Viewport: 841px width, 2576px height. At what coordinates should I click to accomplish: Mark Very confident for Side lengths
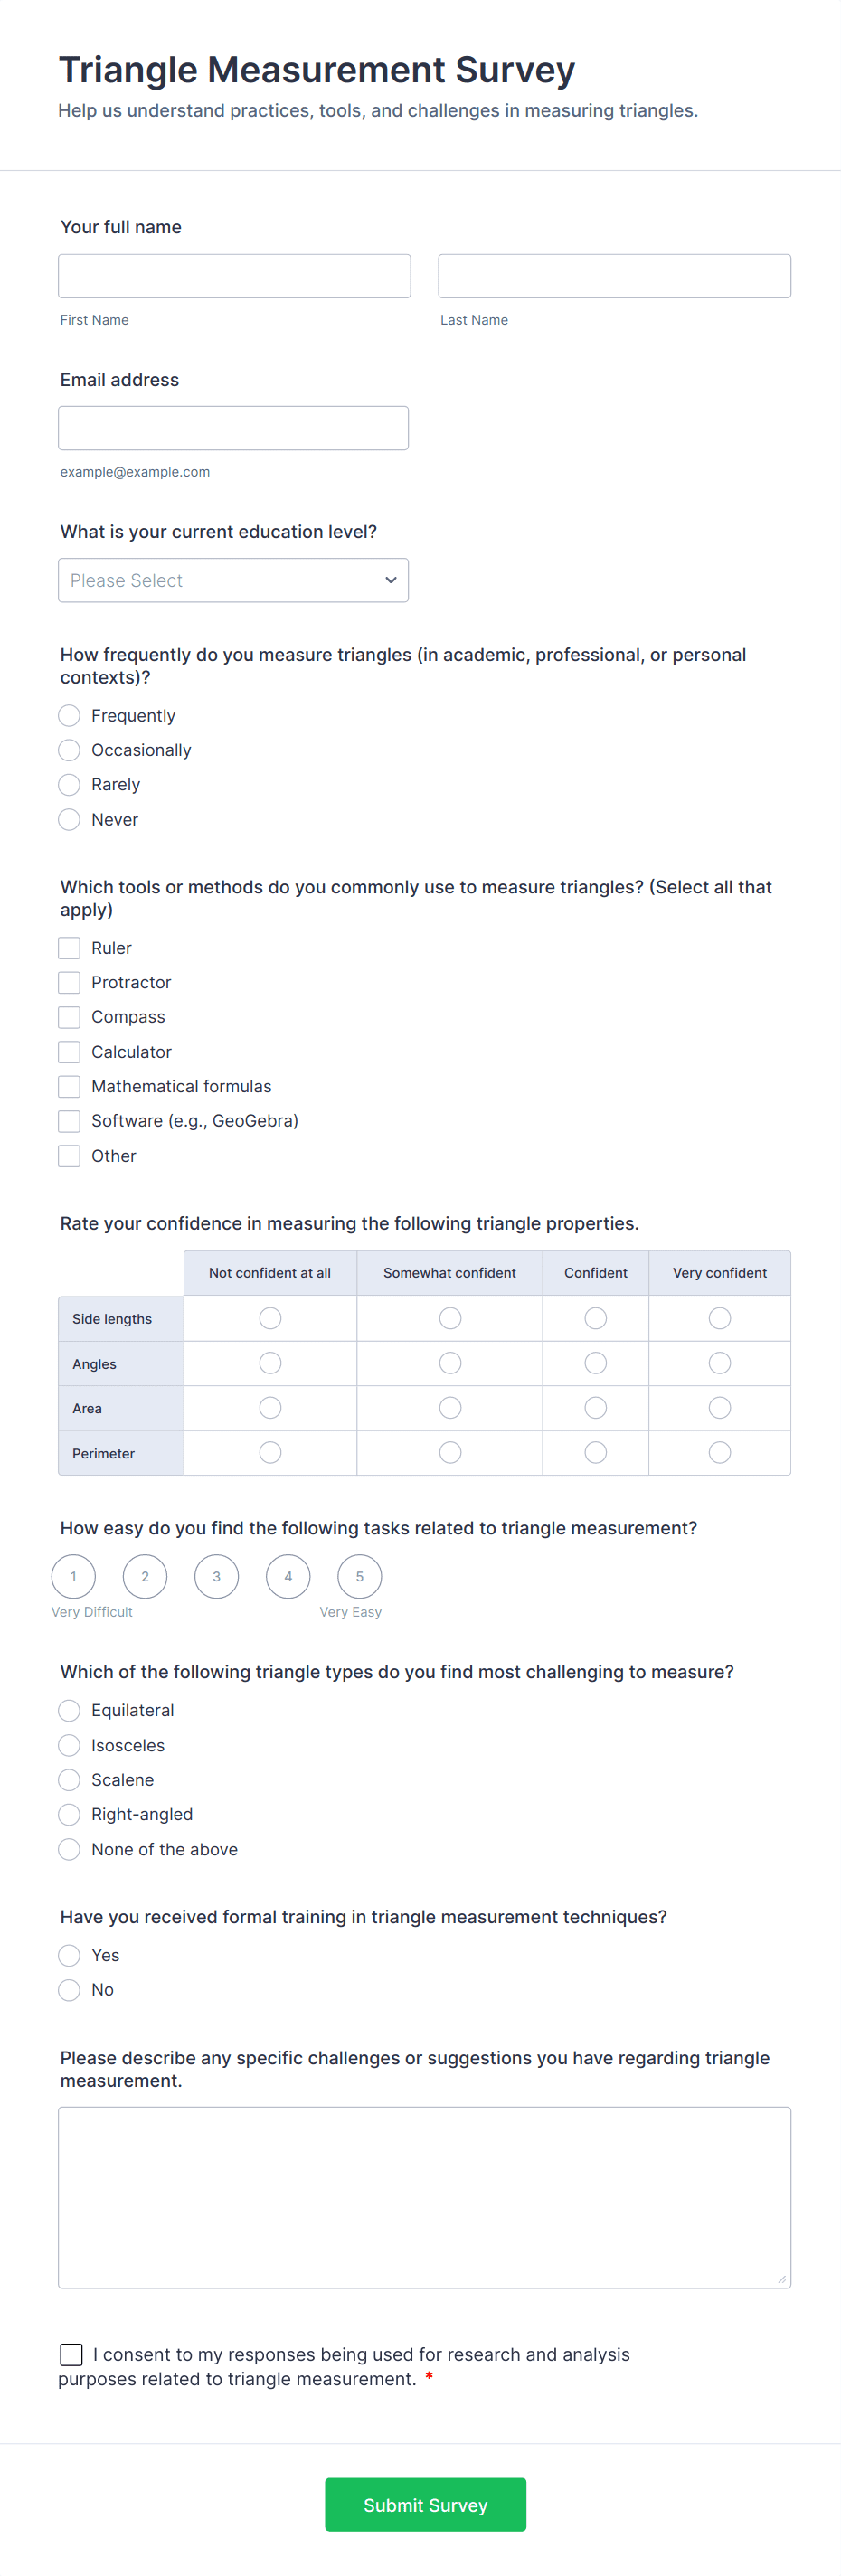[719, 1318]
